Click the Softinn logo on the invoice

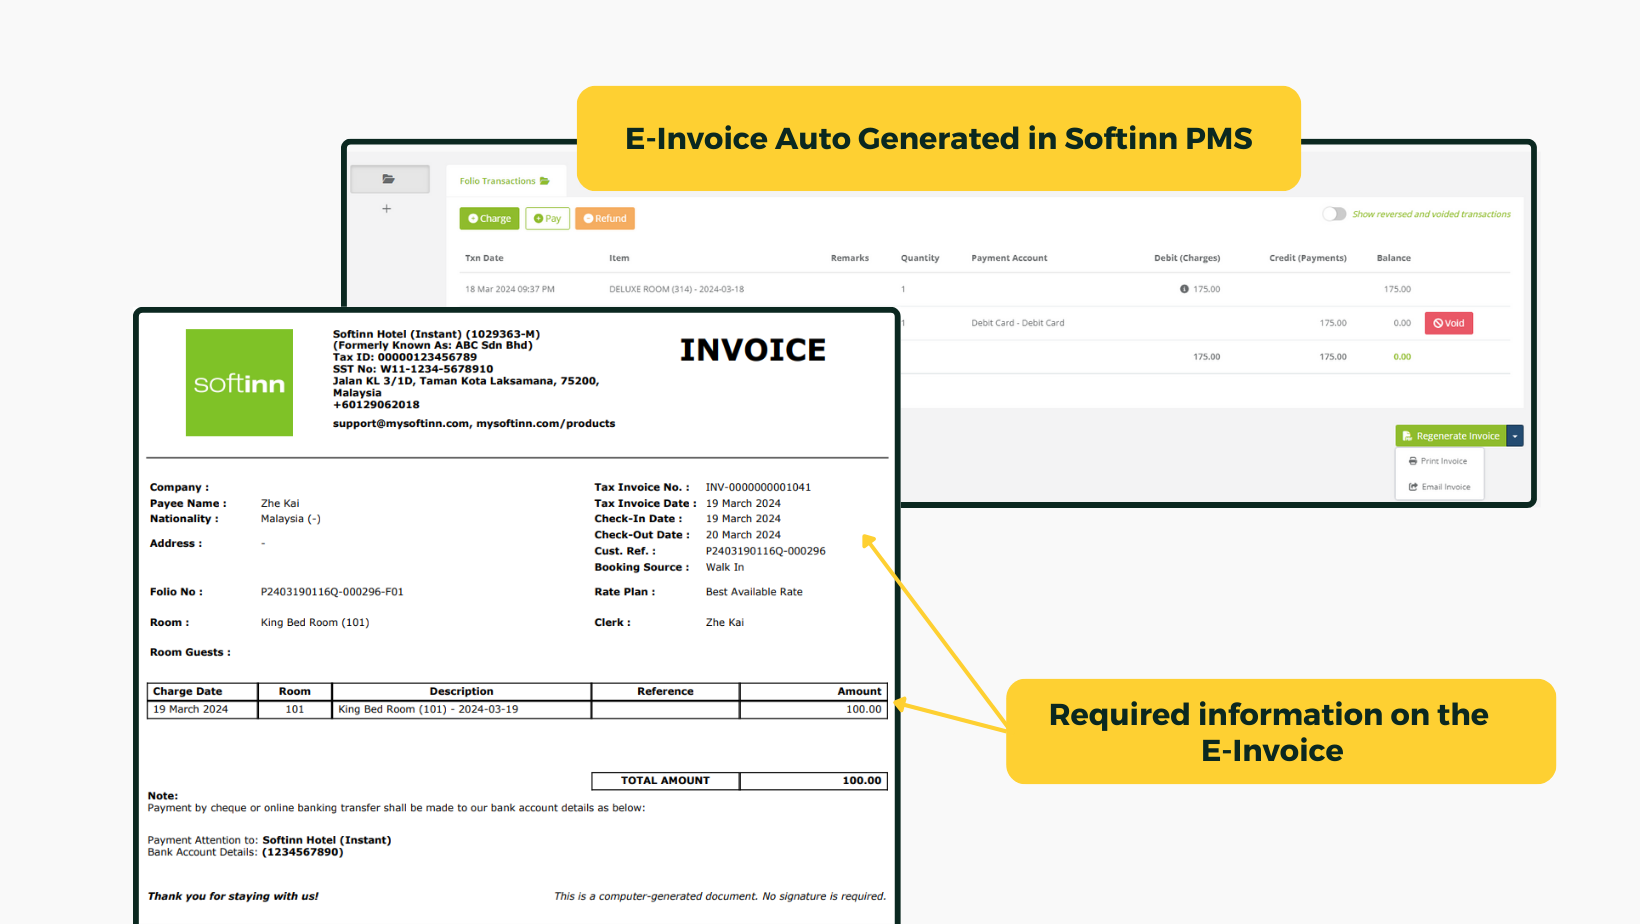click(x=239, y=383)
